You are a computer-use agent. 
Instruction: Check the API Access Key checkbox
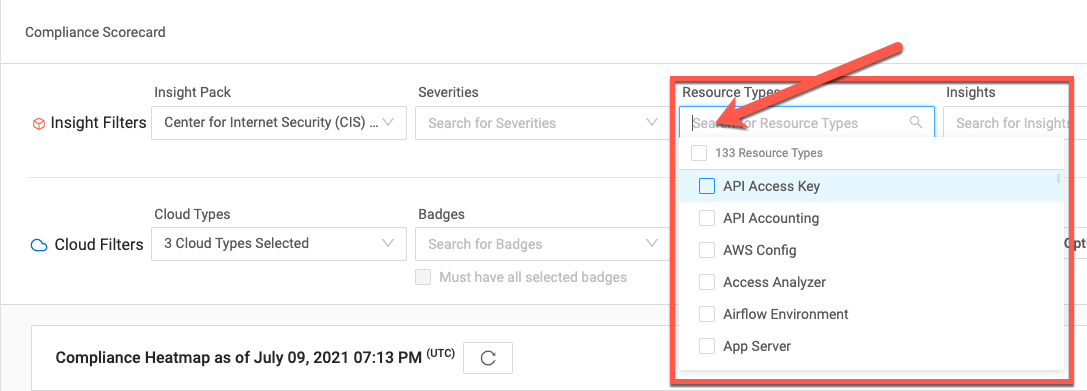(x=706, y=186)
